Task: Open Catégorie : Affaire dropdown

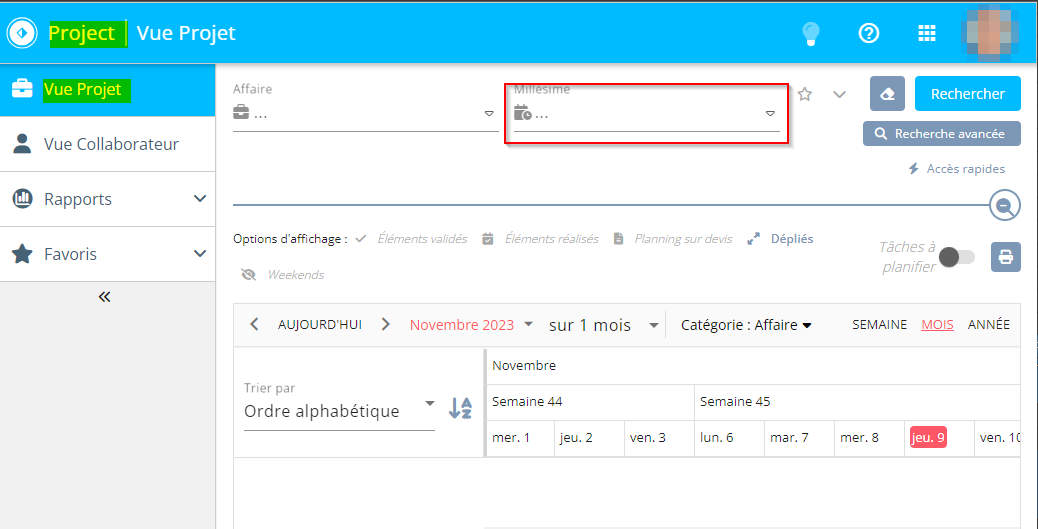Action: click(746, 325)
